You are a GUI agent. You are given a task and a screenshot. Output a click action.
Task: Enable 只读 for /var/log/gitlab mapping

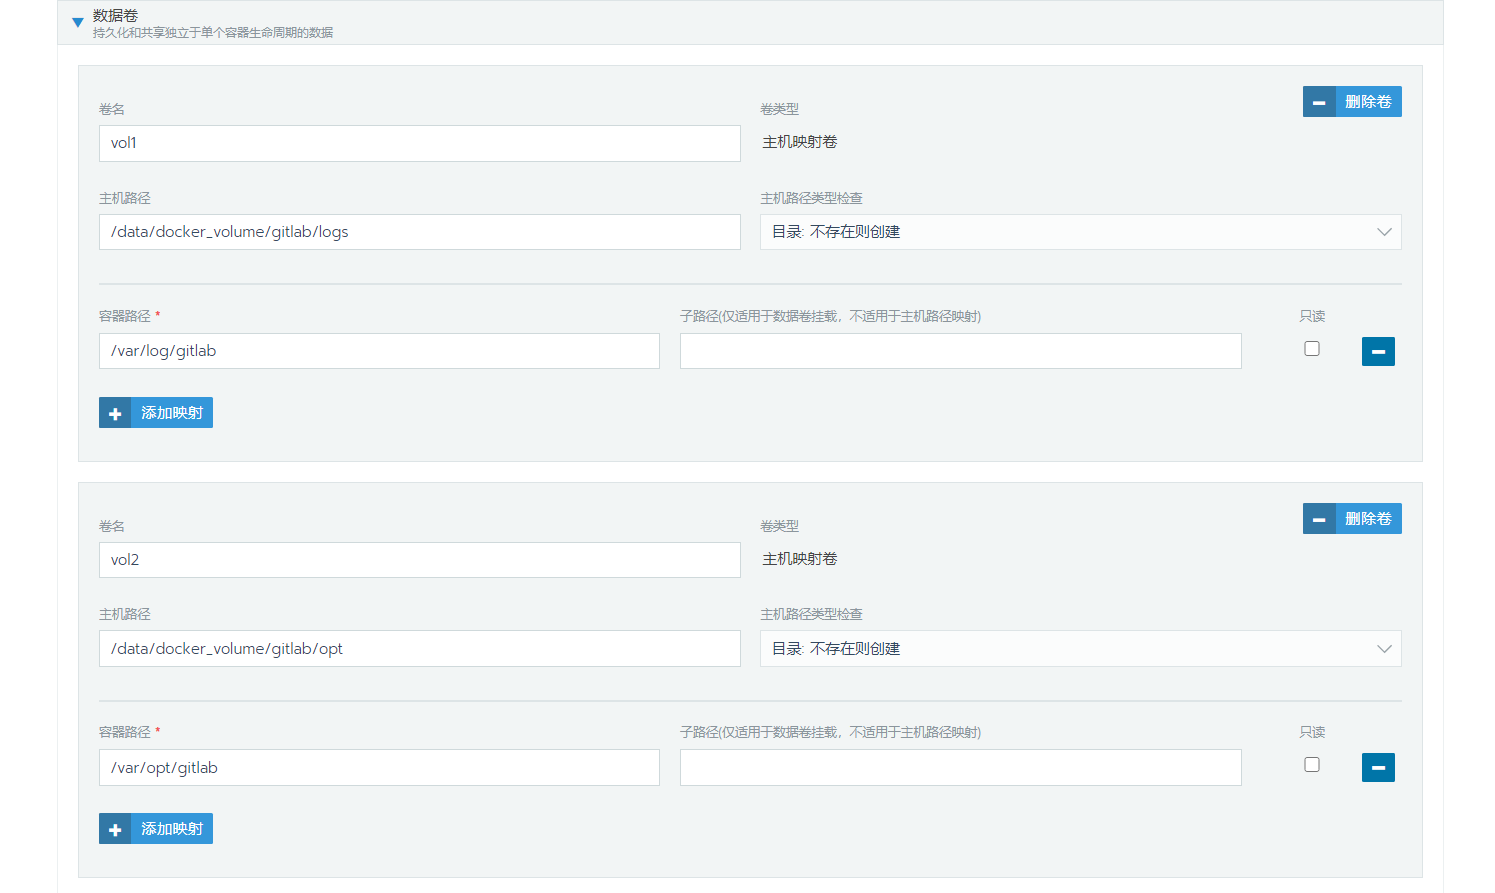1312,349
